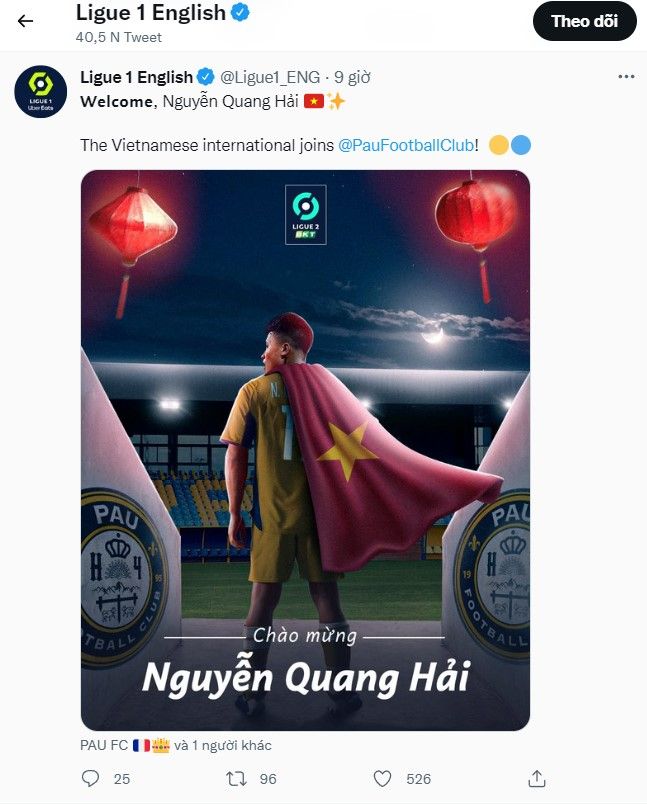Open Ligue 1 English profile avatar
647x804 pixels.
point(41,91)
